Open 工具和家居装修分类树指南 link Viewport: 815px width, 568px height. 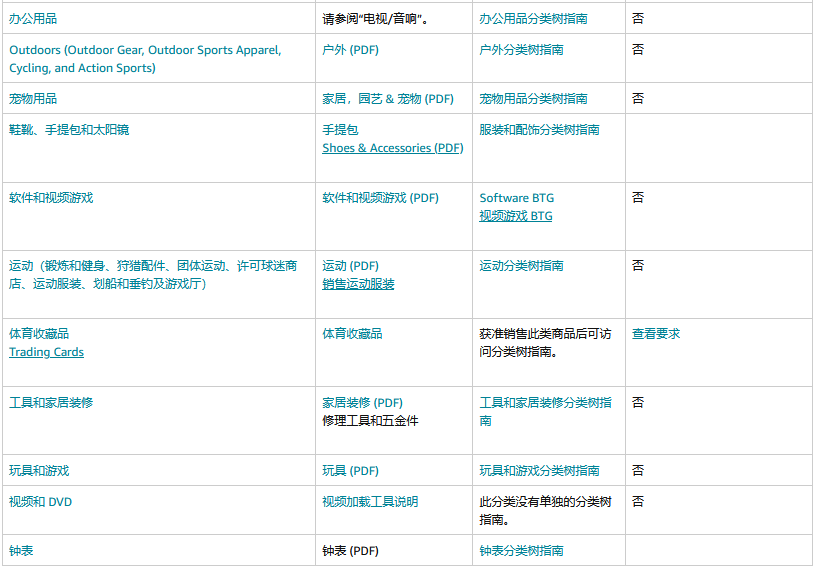[545, 412]
